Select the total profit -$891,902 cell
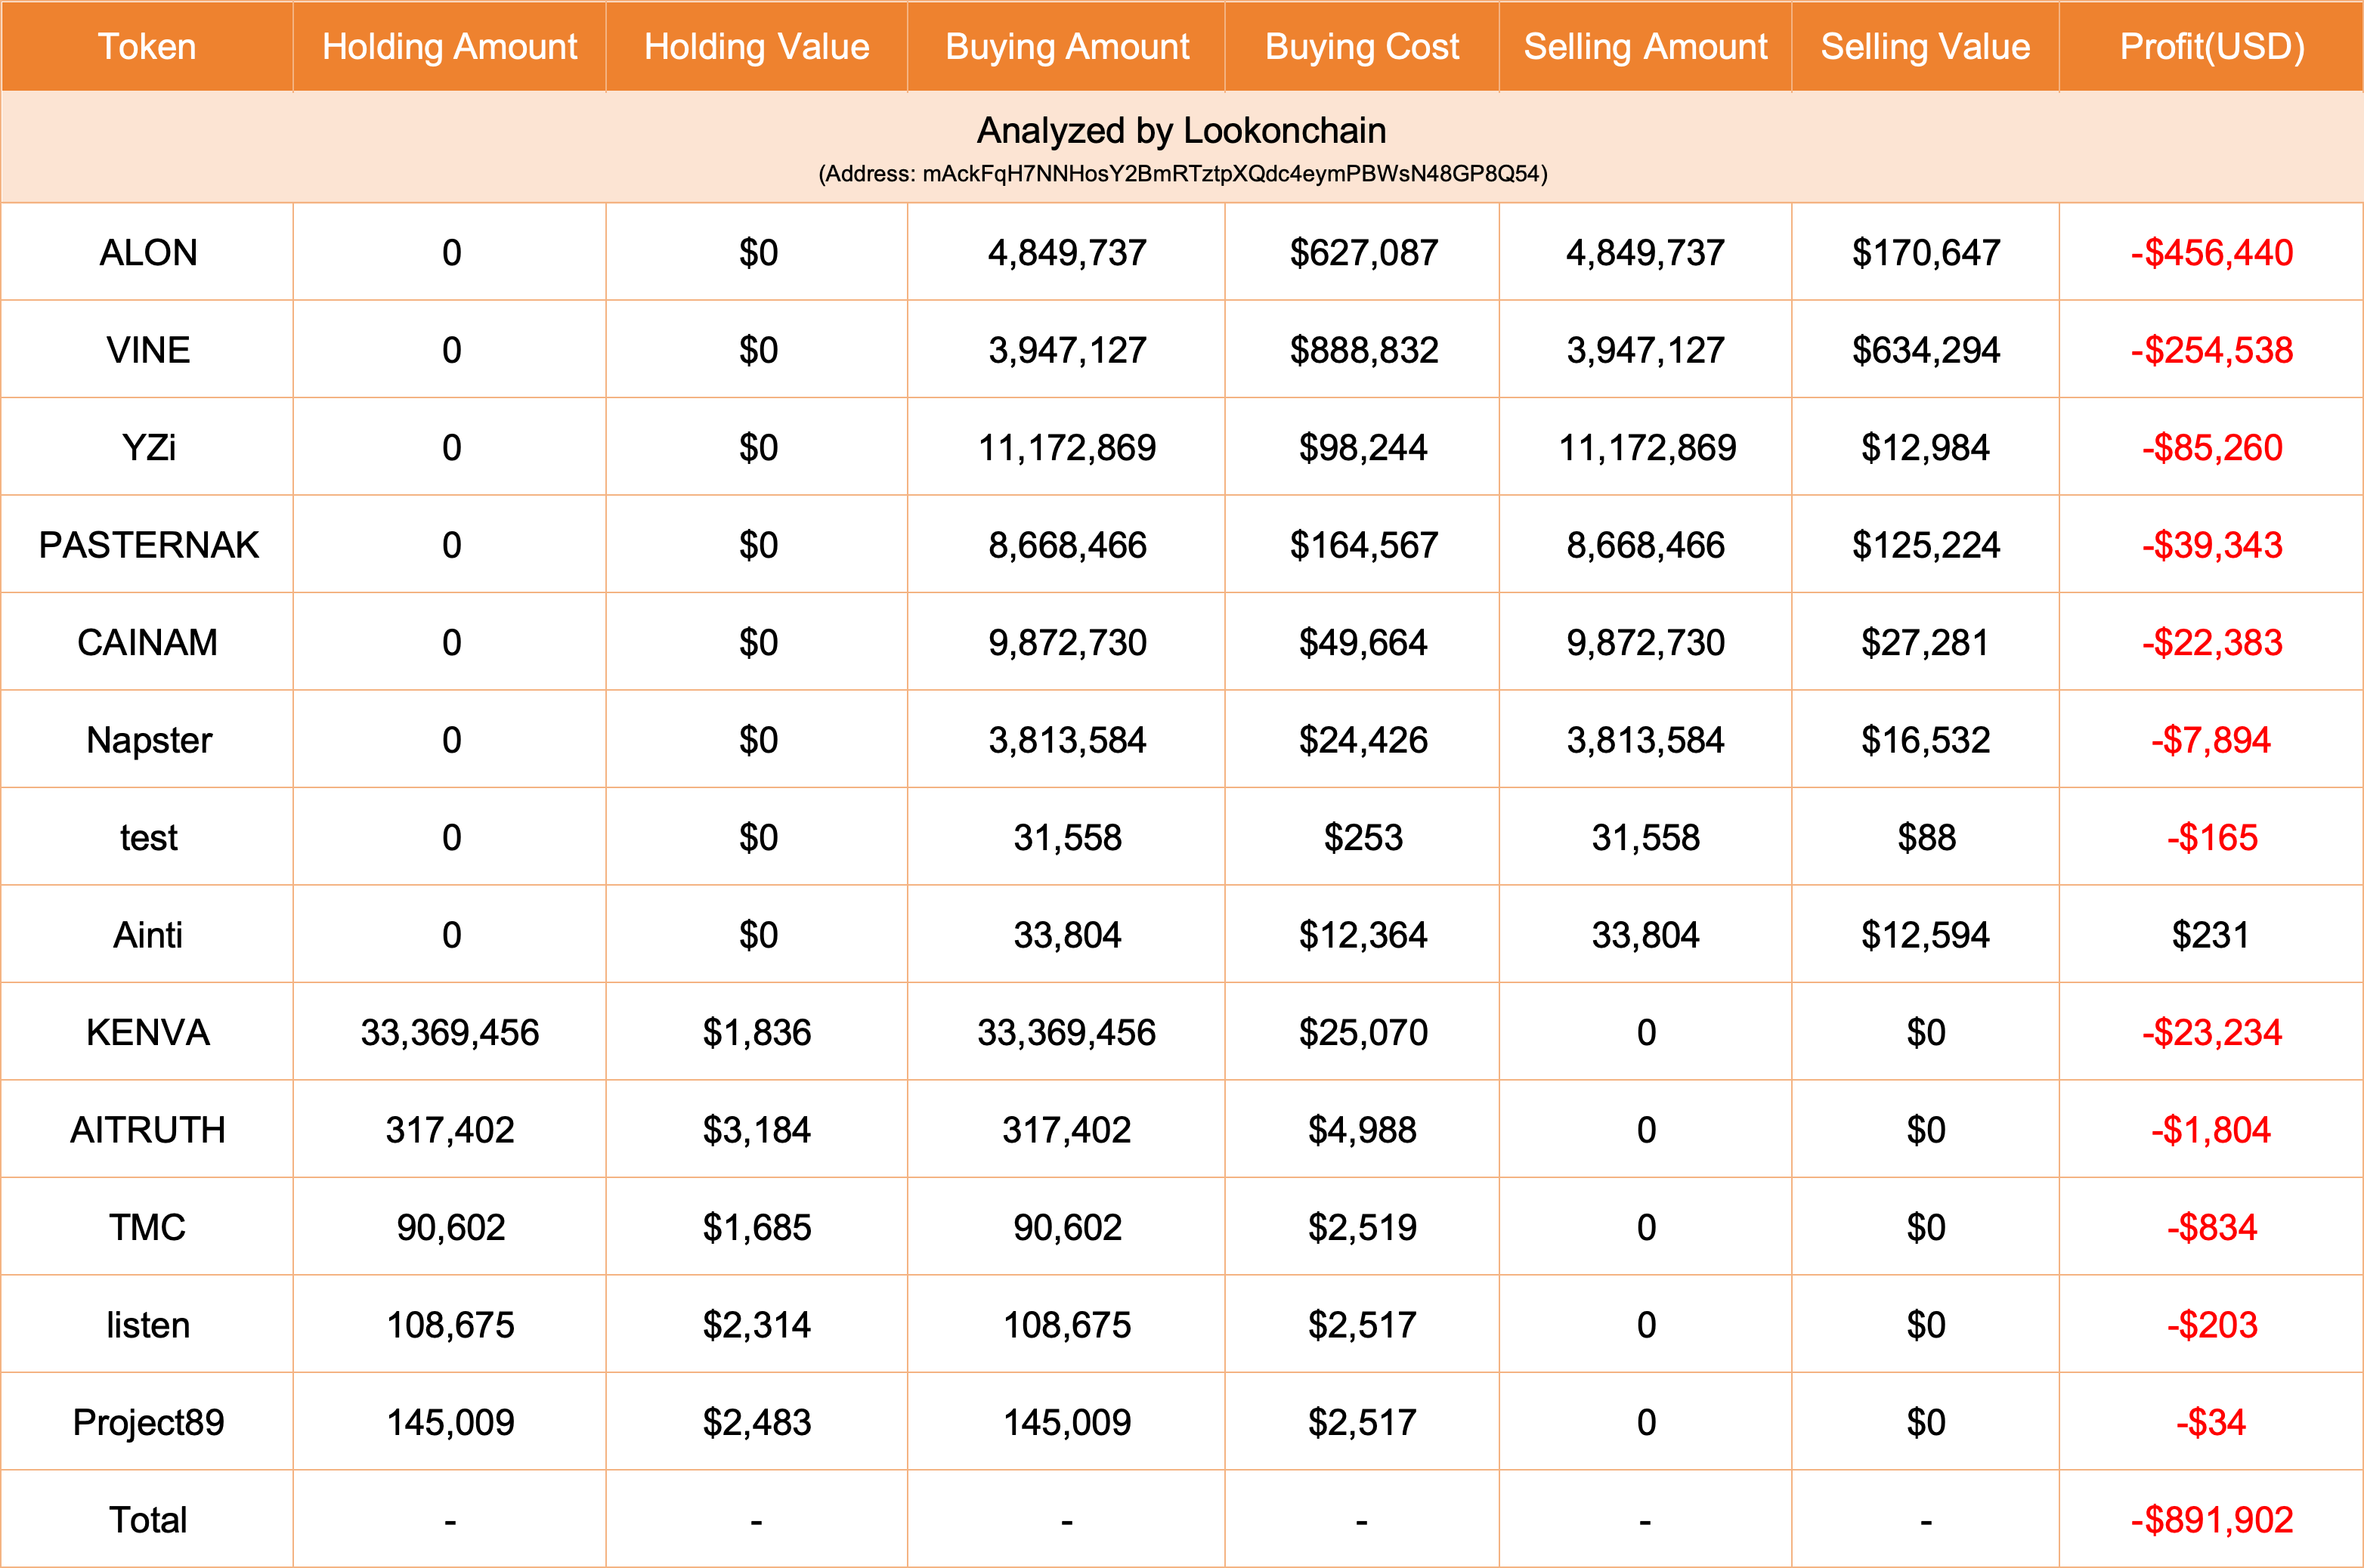This screenshot has width=2364, height=1568. [x=2211, y=1520]
